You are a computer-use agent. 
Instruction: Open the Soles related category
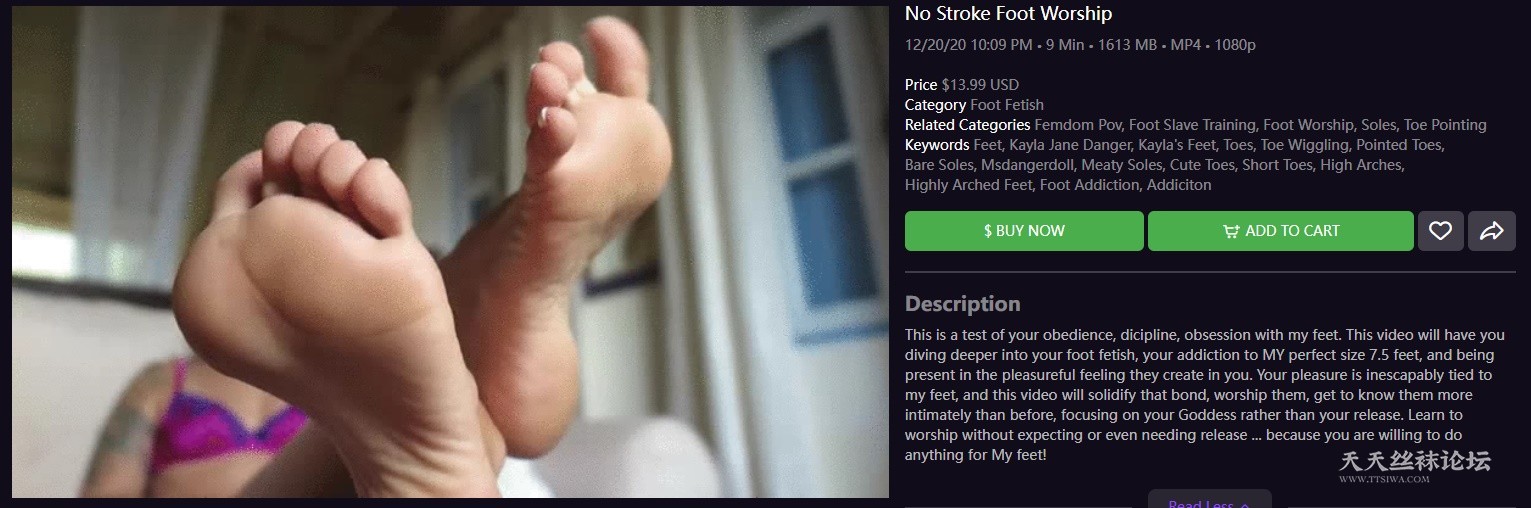pyautogui.click(x=1378, y=125)
